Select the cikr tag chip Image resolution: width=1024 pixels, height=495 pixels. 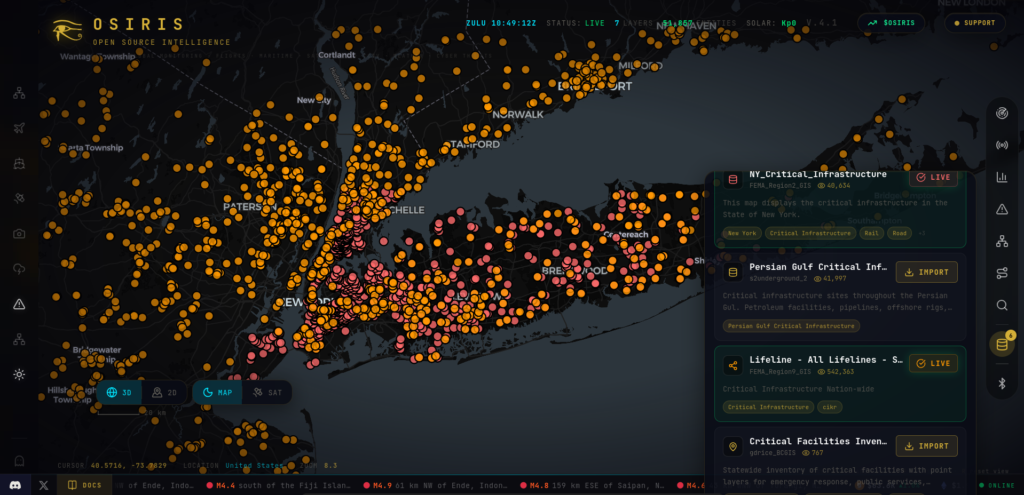(829, 407)
